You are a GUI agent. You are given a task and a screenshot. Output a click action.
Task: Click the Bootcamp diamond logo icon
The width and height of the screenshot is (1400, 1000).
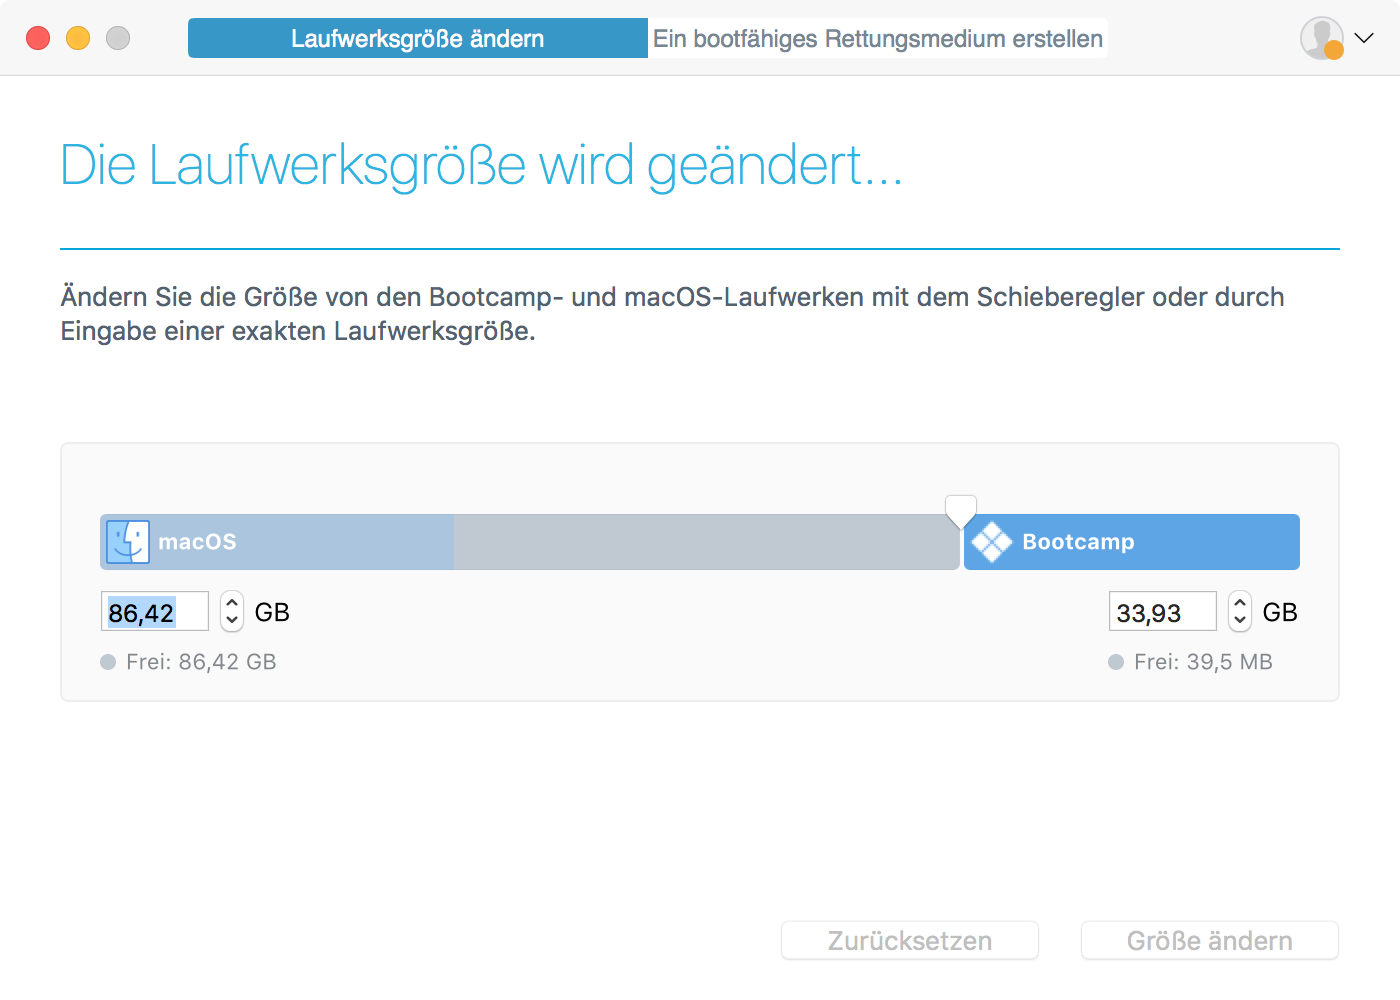pos(992,542)
